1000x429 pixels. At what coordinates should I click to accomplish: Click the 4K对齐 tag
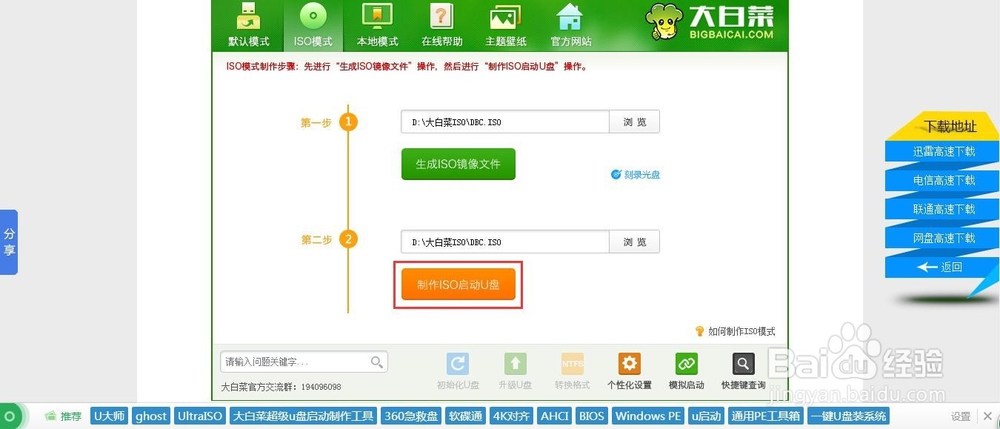511,416
